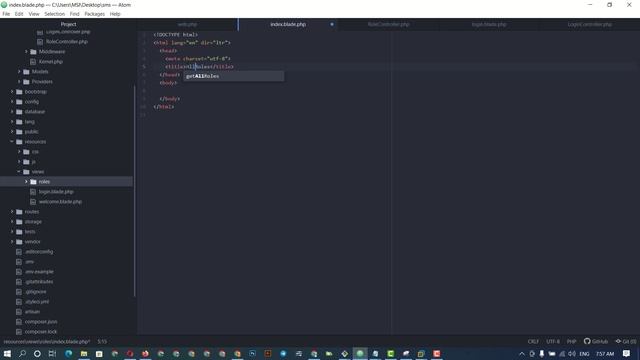Collapse the resources folder

12,142
